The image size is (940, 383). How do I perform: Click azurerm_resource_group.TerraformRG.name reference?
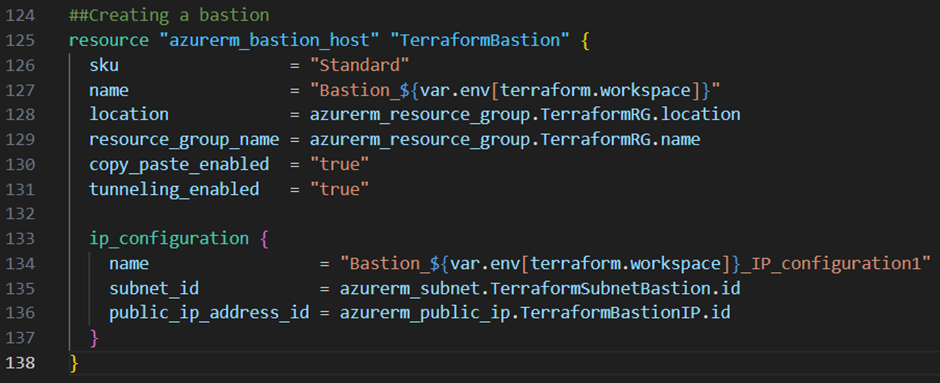[505, 139]
